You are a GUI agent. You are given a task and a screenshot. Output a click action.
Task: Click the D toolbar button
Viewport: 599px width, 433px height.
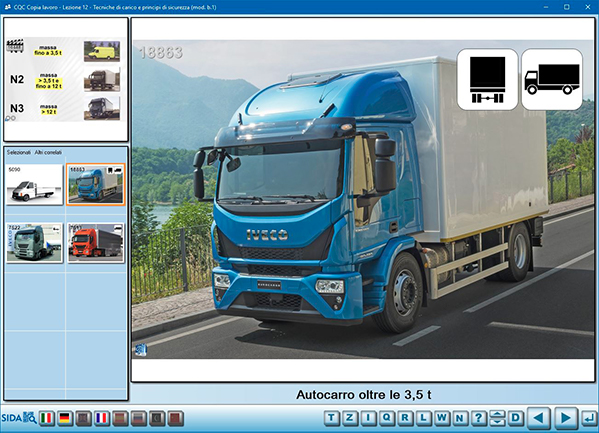click(x=515, y=418)
